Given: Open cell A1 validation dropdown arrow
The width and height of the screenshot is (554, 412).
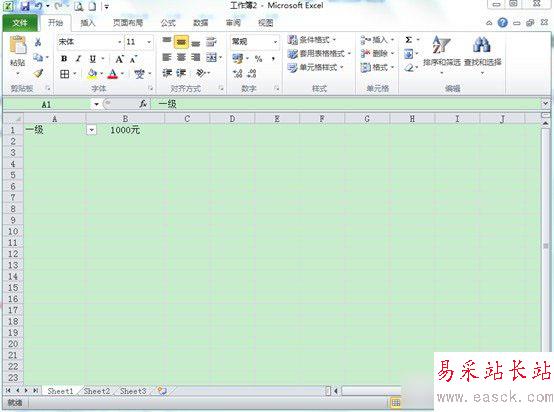Looking at the screenshot, I should (x=91, y=130).
